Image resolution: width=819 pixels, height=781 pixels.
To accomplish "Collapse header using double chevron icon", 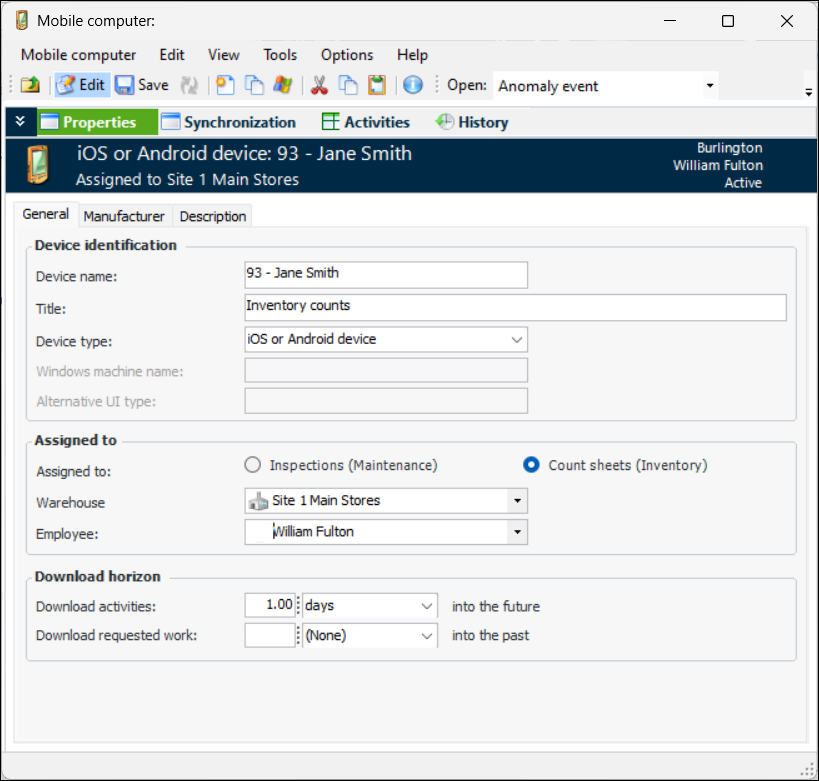I will click(x=20, y=122).
